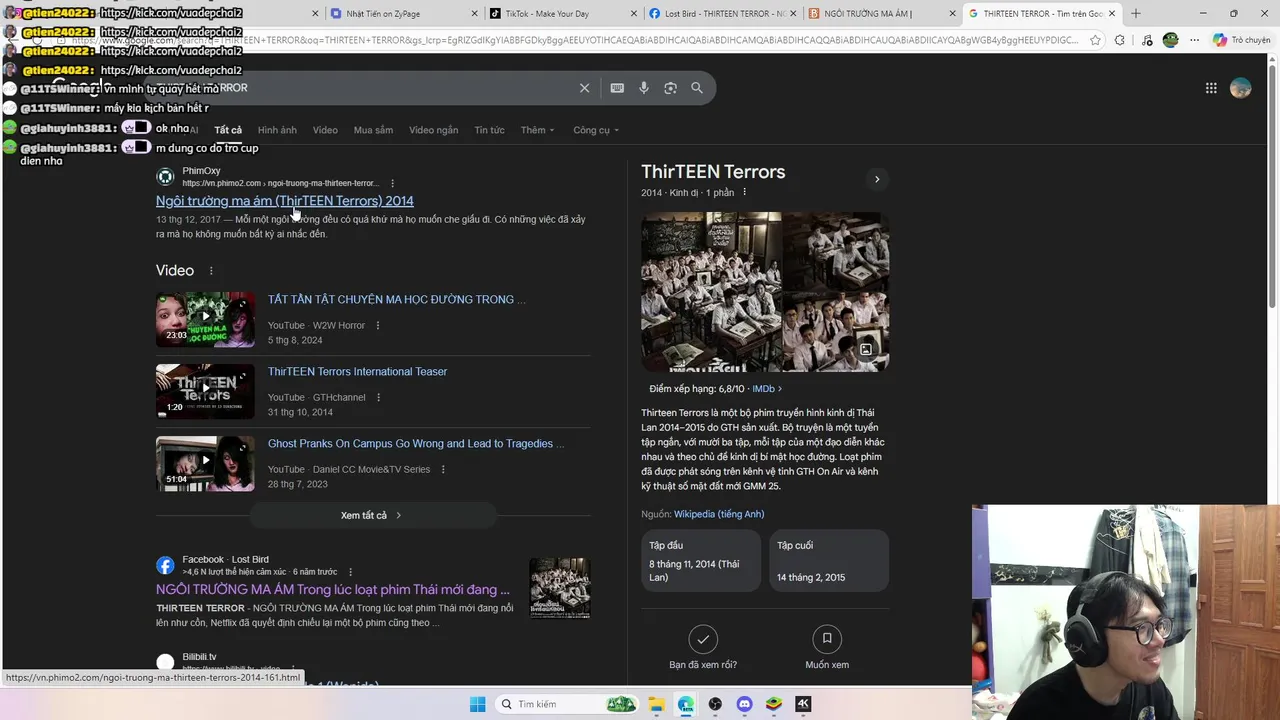
Task: Open OBS Studio from the taskbar
Action: (715, 704)
